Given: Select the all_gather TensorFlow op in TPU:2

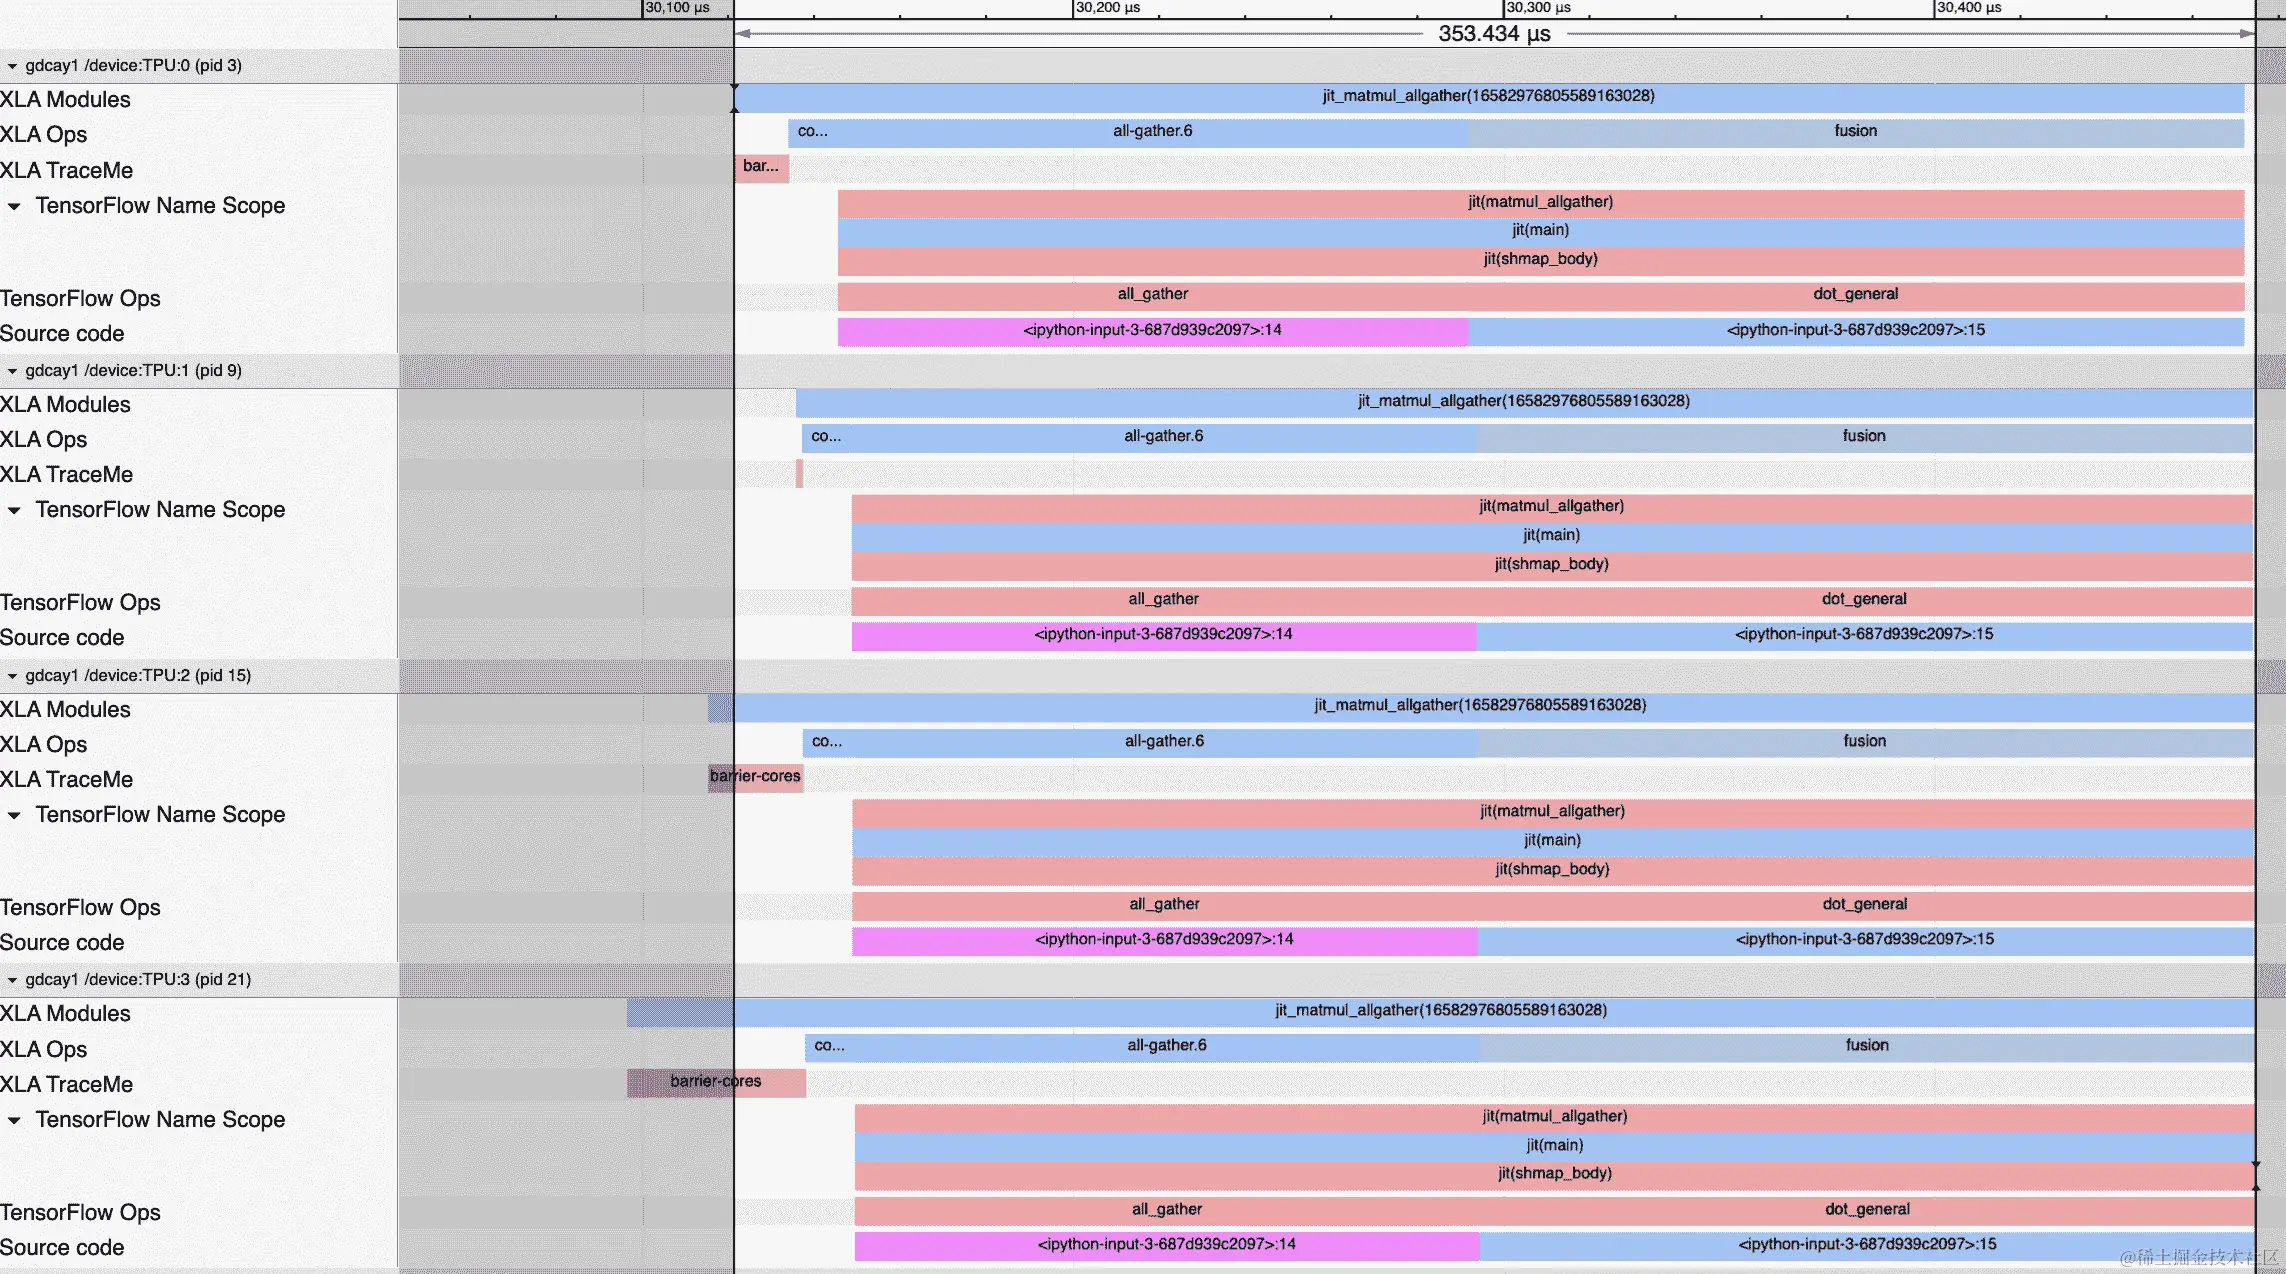Looking at the screenshot, I should coord(1164,905).
